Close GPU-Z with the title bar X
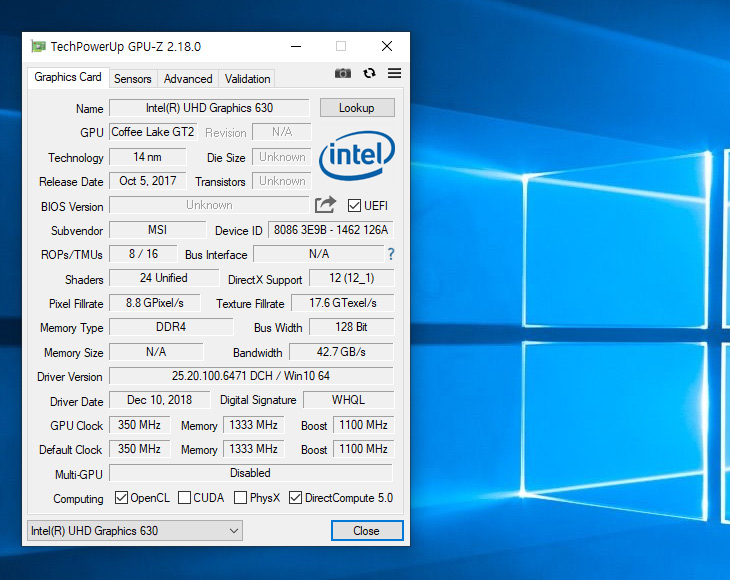 387,46
